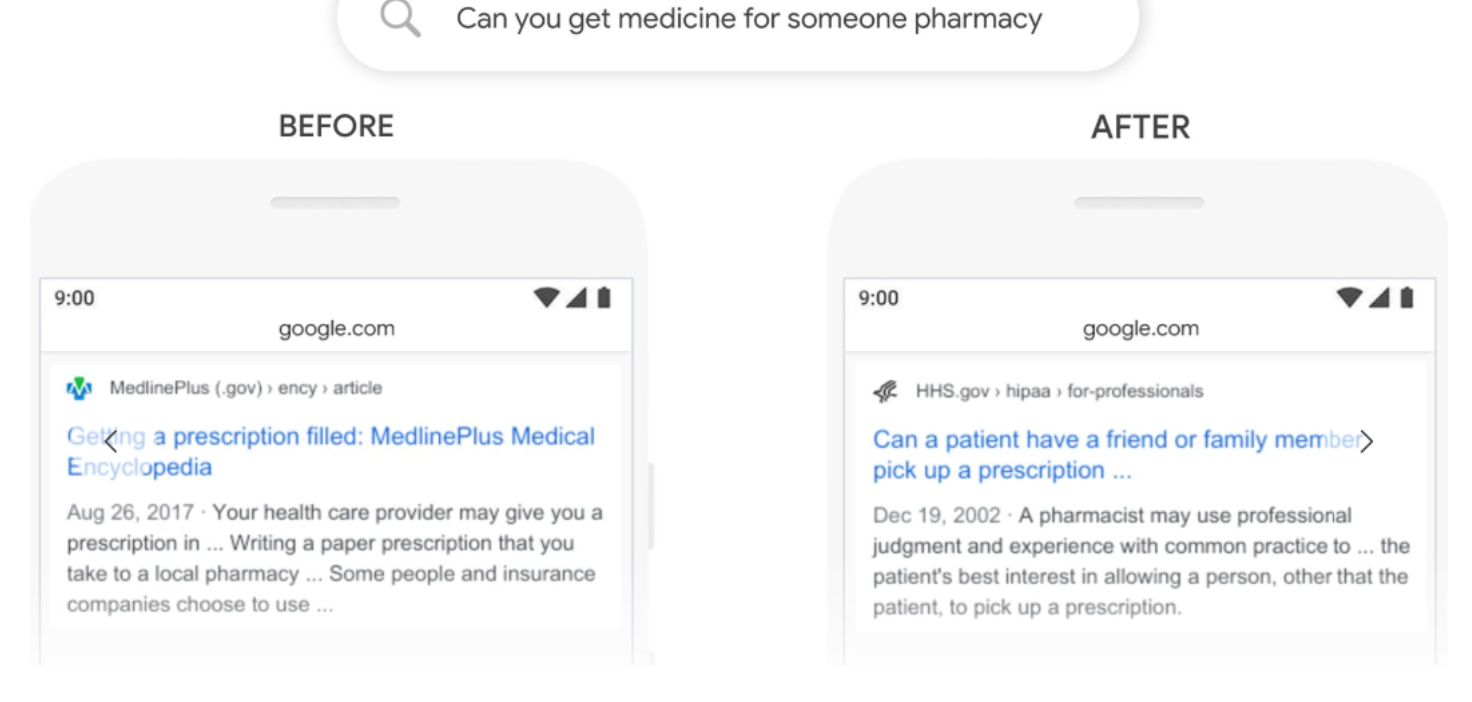Click the BEFORE heading label
1472x702 pixels.
tap(336, 126)
